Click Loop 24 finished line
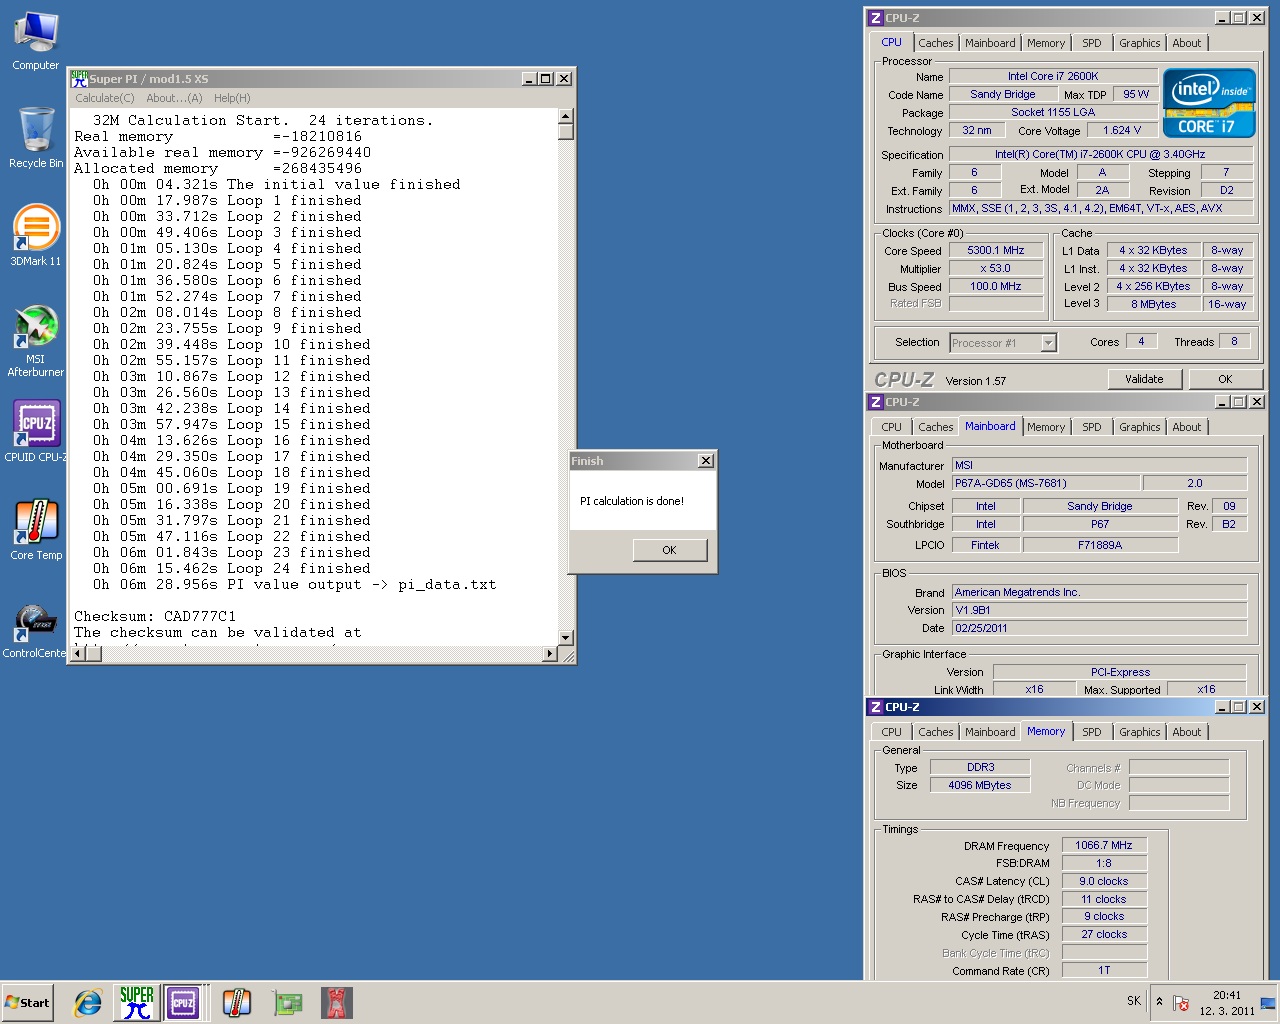 point(232,568)
